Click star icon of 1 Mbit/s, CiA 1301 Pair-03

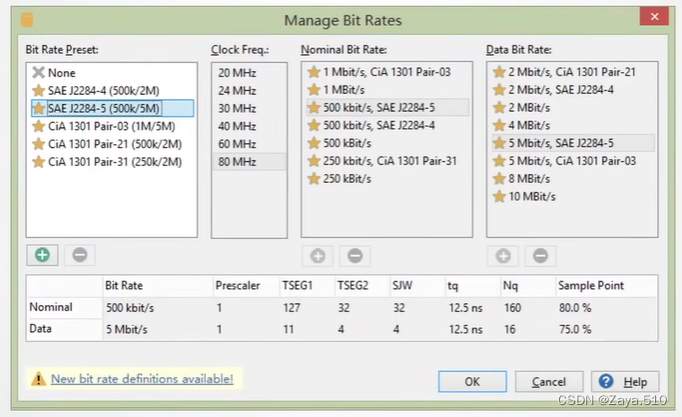click(x=314, y=72)
